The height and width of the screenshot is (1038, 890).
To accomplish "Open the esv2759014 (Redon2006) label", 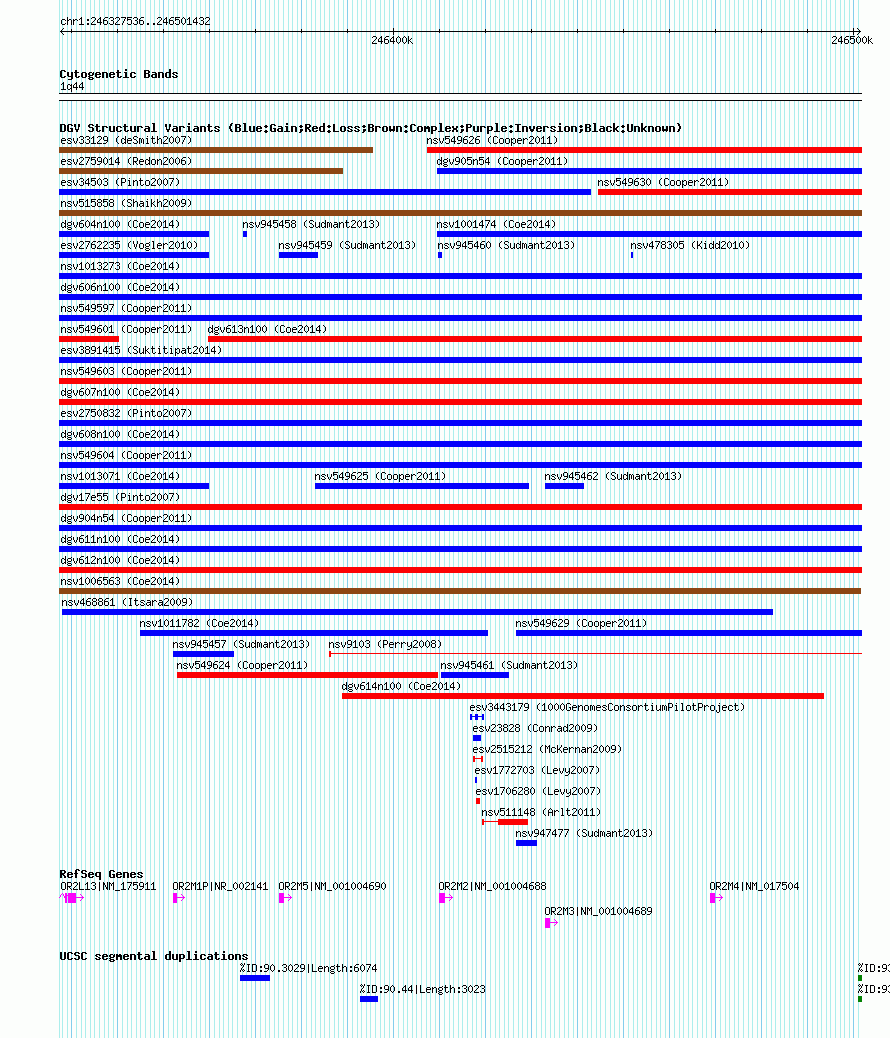I will coord(126,161).
